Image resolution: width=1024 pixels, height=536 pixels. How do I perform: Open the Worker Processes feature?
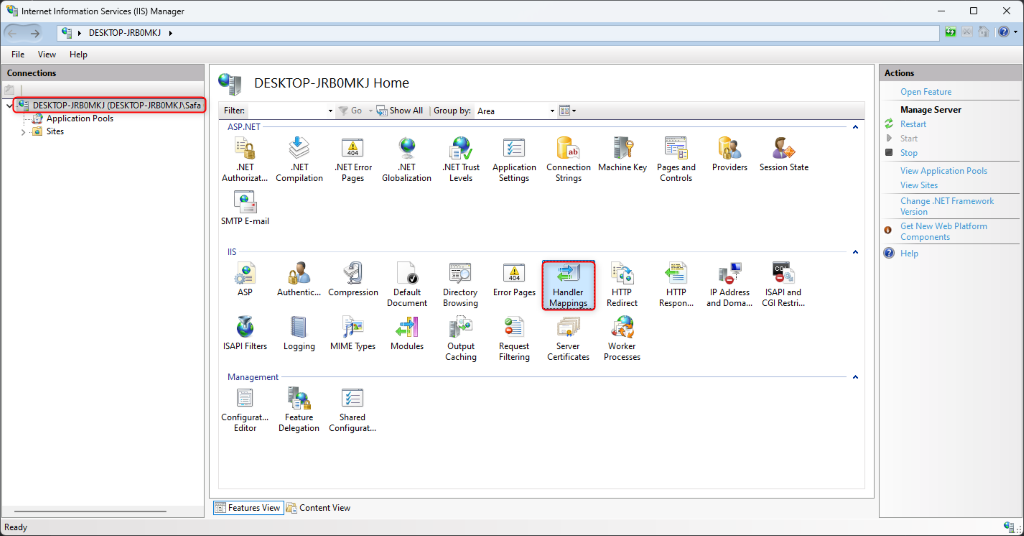coord(622,339)
